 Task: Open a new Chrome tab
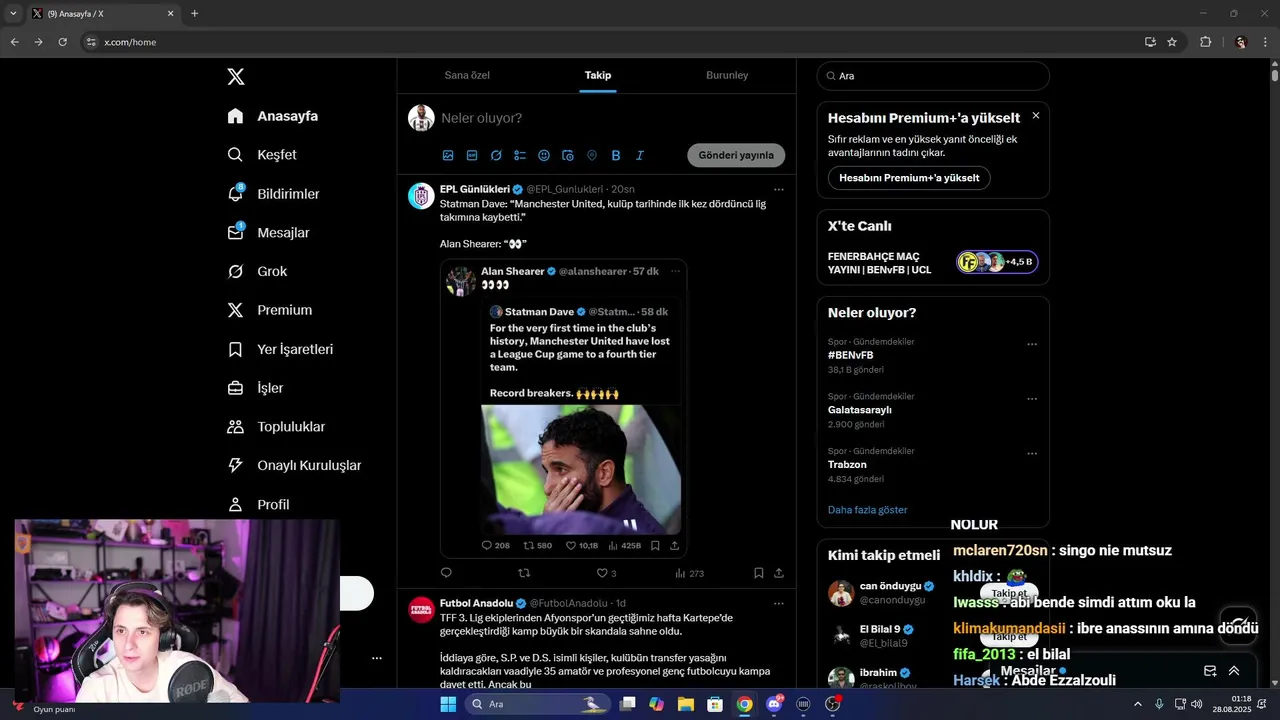pyautogui.click(x=194, y=13)
